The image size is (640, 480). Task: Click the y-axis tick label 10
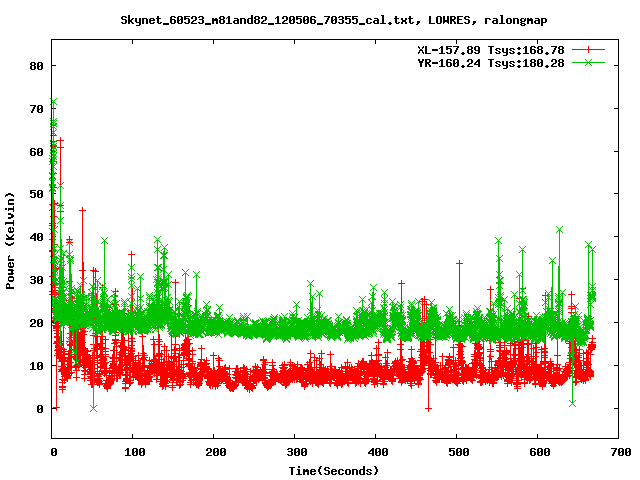click(x=36, y=366)
